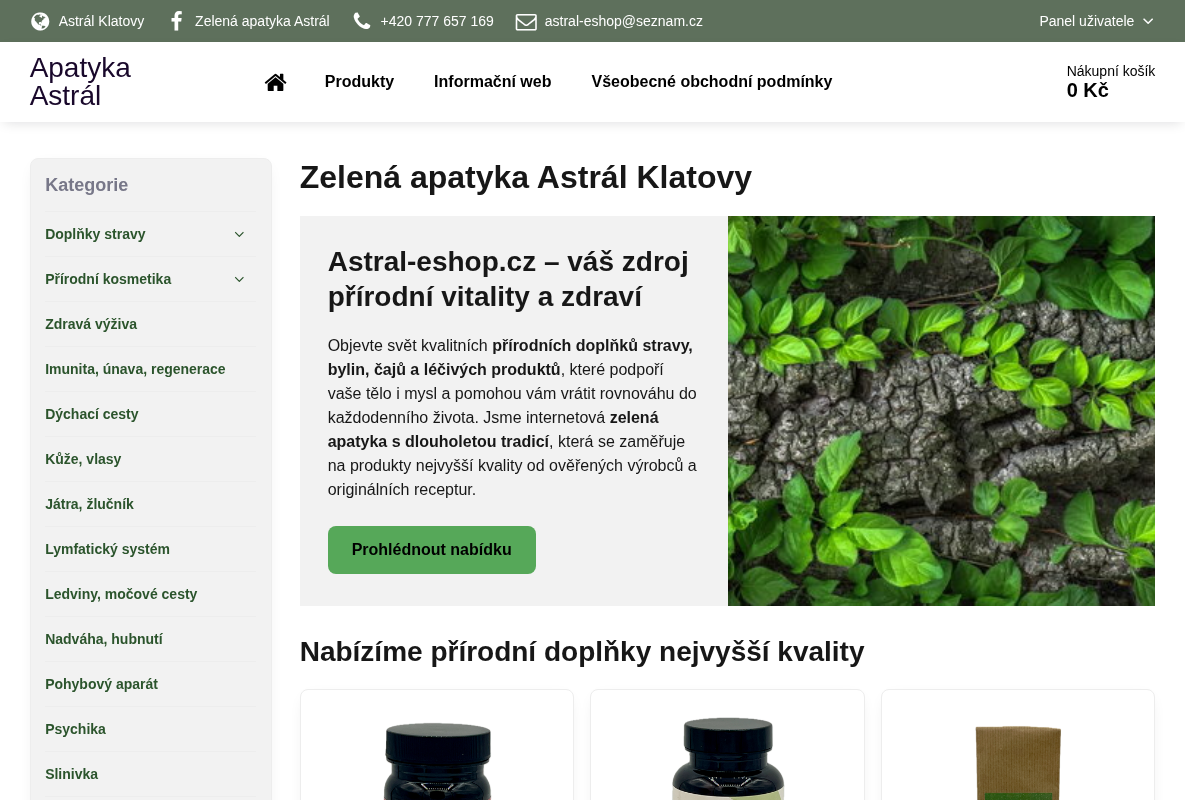Click the Facebook icon in top bar
Viewport: 1200px width, 800px height.
[x=177, y=21]
